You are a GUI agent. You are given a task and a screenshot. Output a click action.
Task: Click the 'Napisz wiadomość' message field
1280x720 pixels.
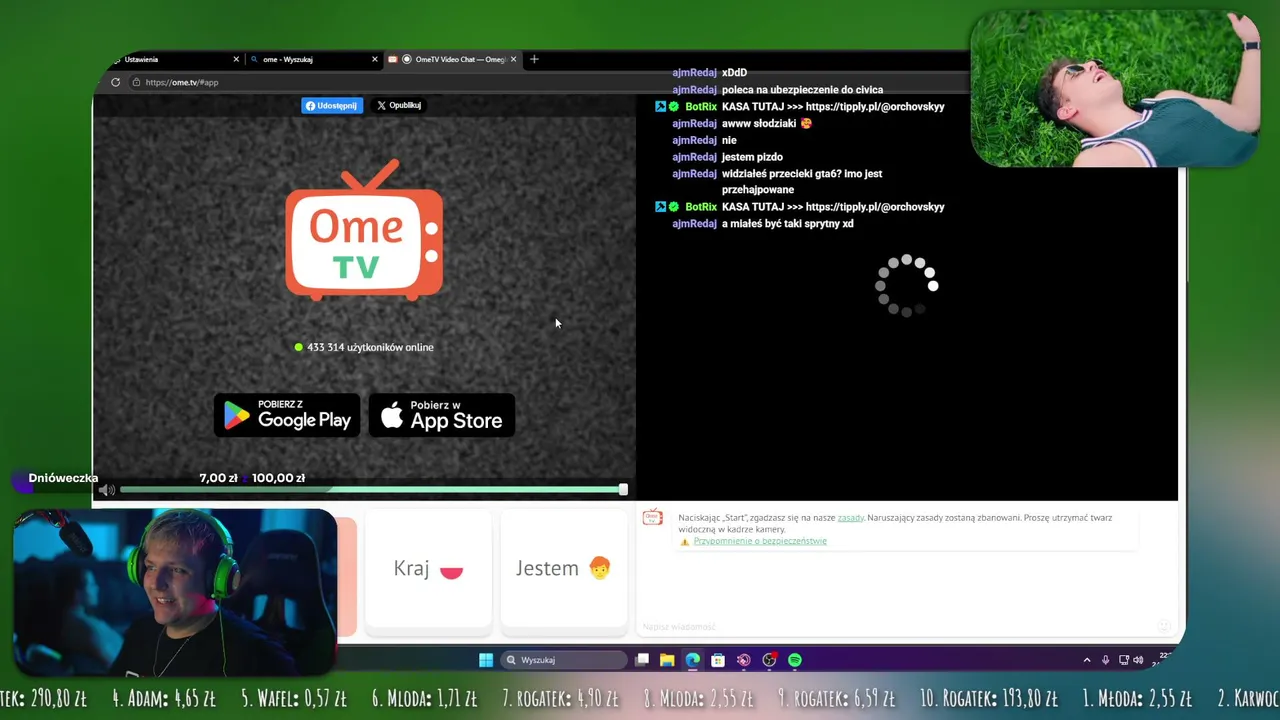pos(900,626)
